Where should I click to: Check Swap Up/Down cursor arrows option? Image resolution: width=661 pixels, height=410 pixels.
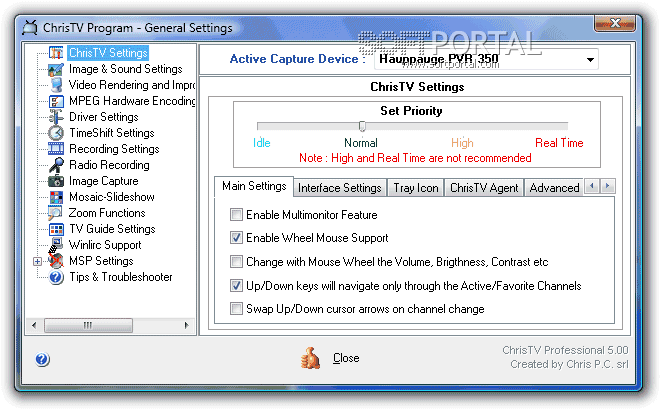coord(236,309)
